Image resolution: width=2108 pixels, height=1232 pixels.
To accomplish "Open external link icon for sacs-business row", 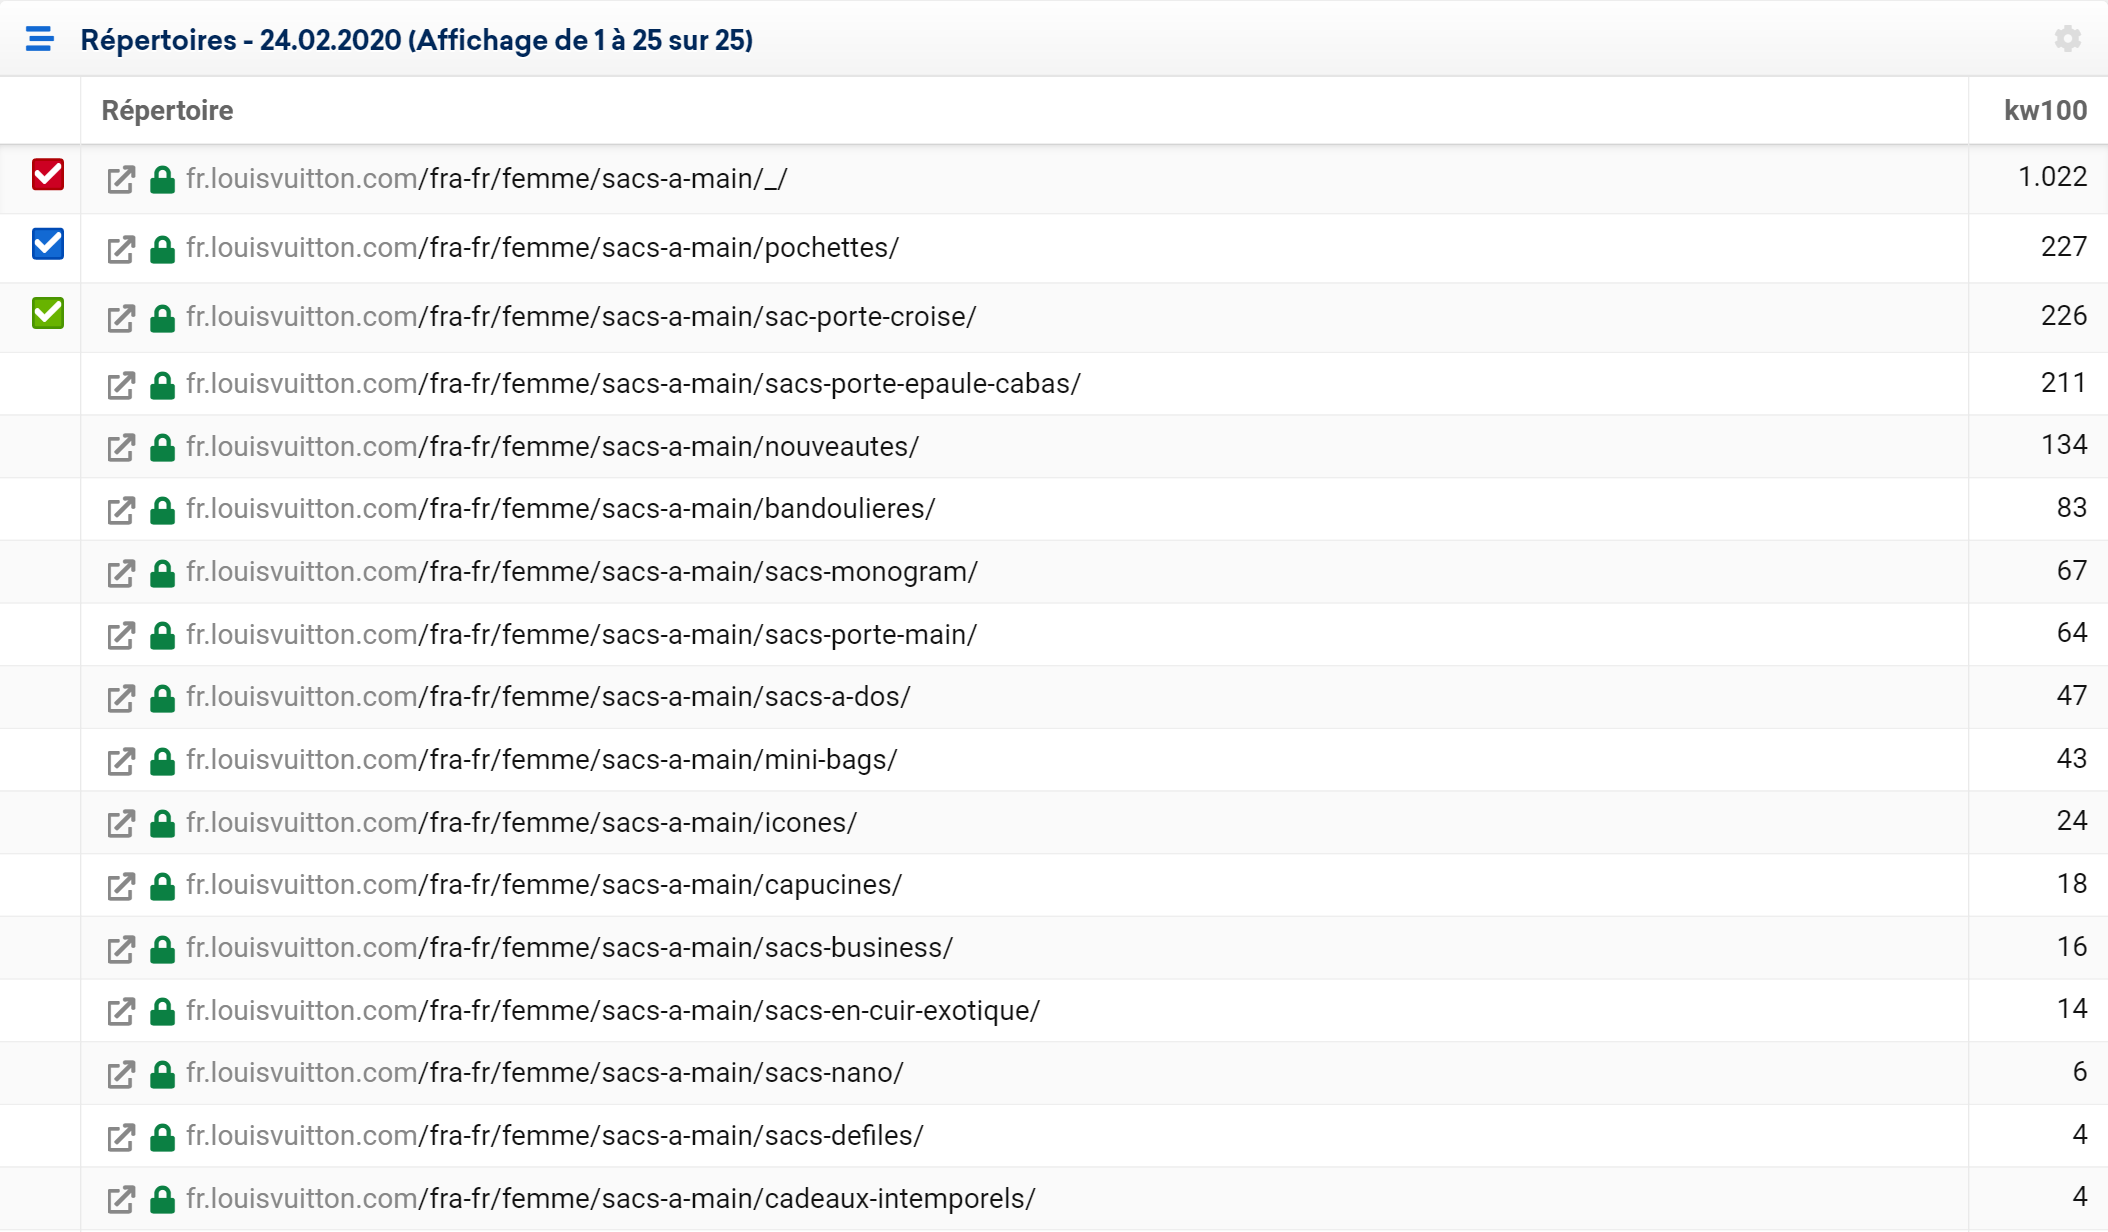I will (121, 949).
